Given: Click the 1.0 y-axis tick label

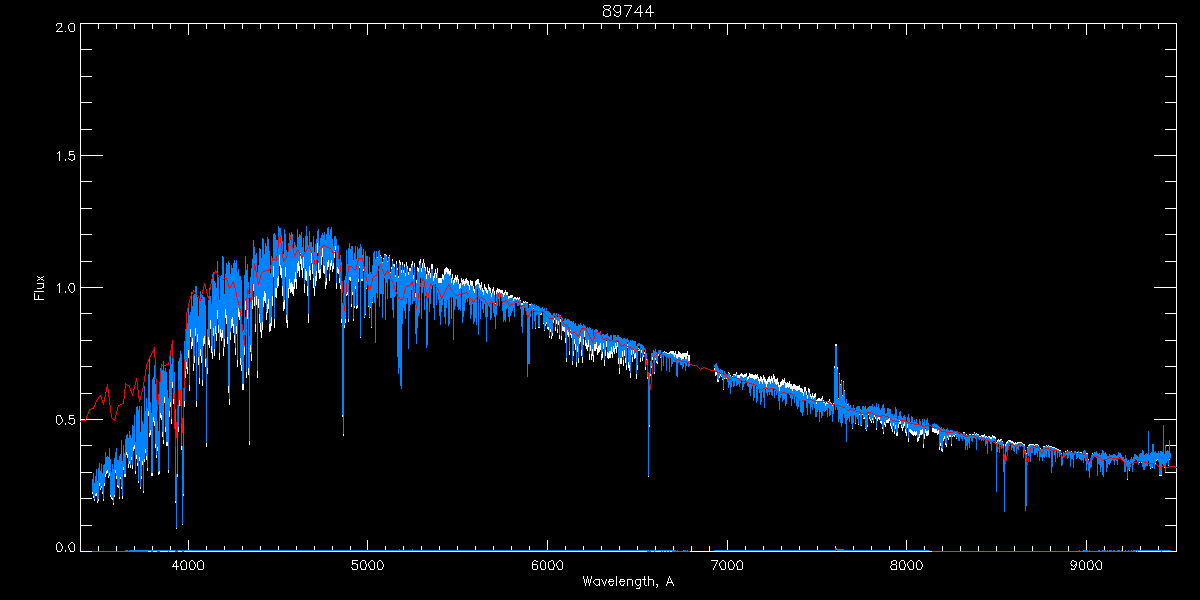Looking at the screenshot, I should (x=64, y=288).
